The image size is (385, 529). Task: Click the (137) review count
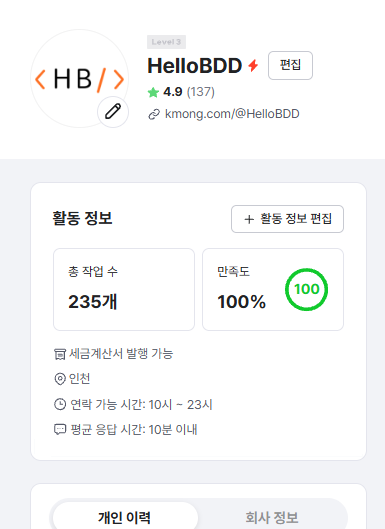[200, 92]
